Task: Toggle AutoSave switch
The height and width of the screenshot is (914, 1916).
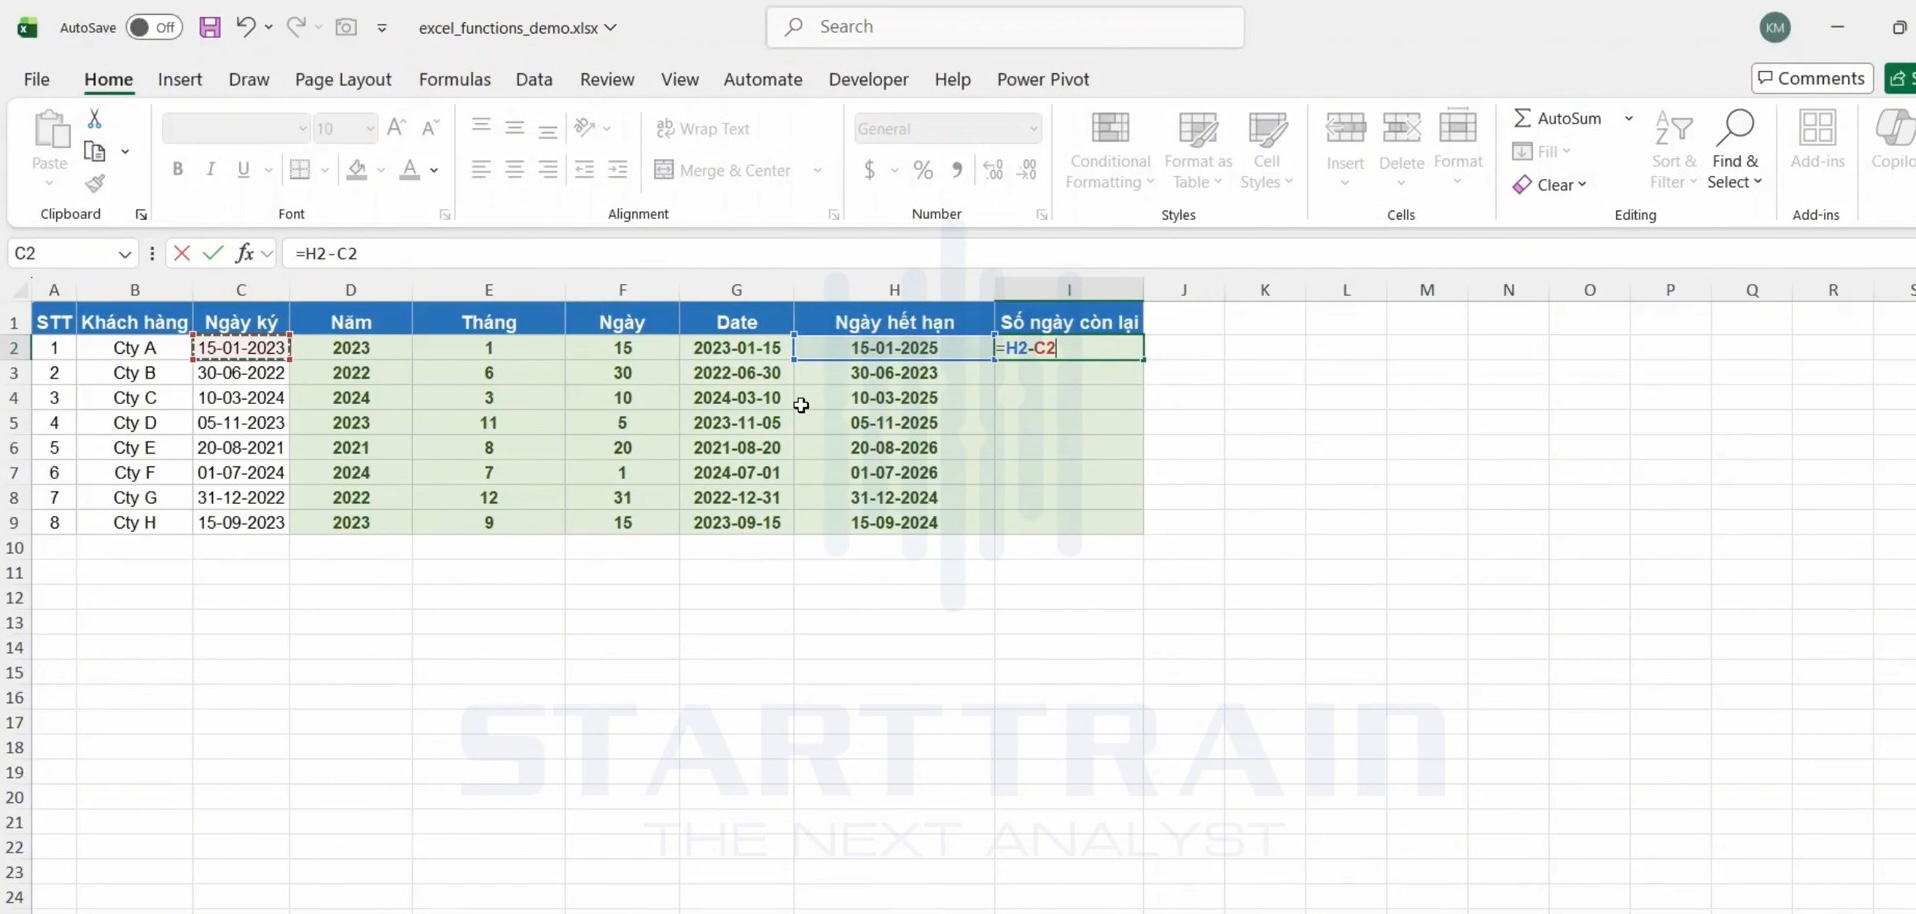Action: [154, 27]
